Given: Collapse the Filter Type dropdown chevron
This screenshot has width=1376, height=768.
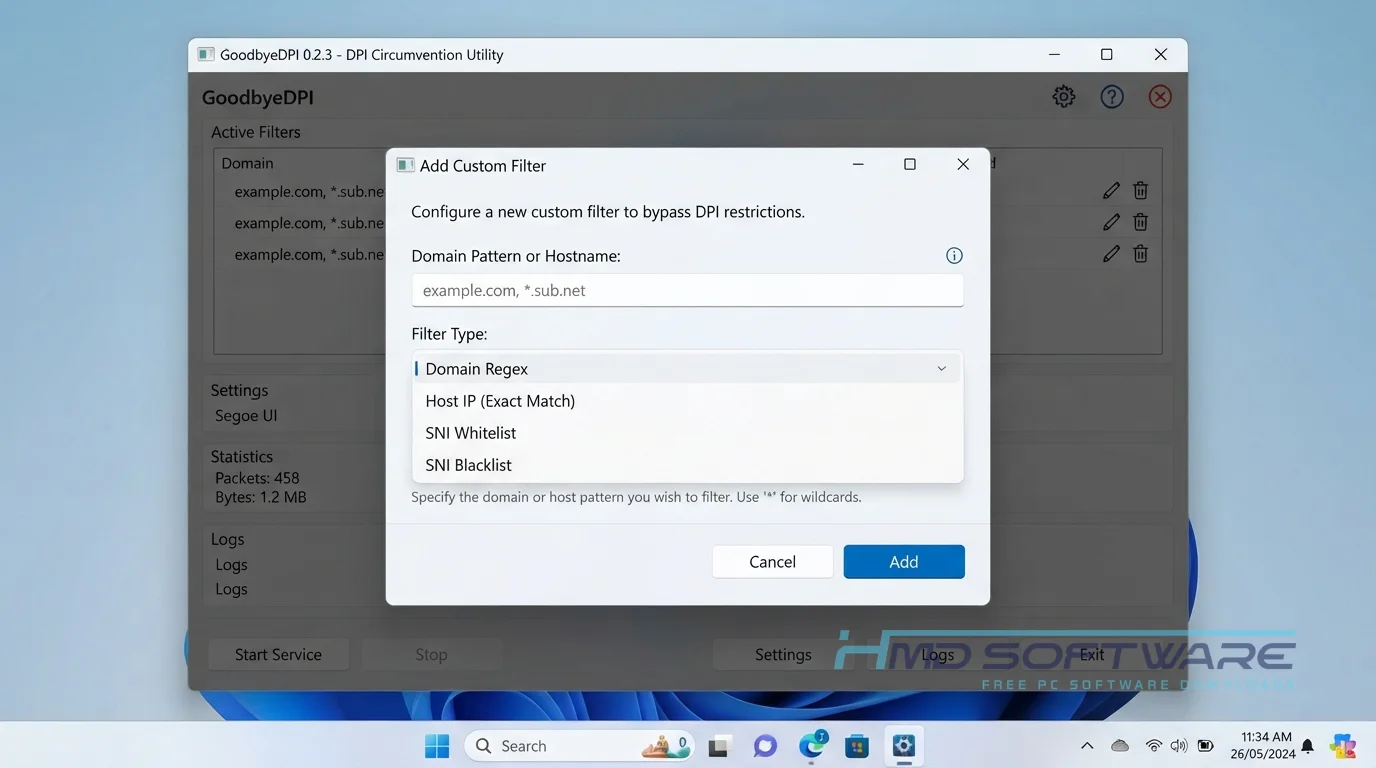Looking at the screenshot, I should pos(941,369).
